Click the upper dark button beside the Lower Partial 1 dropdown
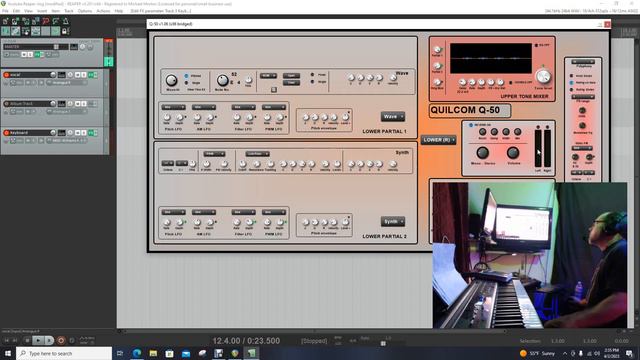640x360 pixels. (x=291, y=76)
